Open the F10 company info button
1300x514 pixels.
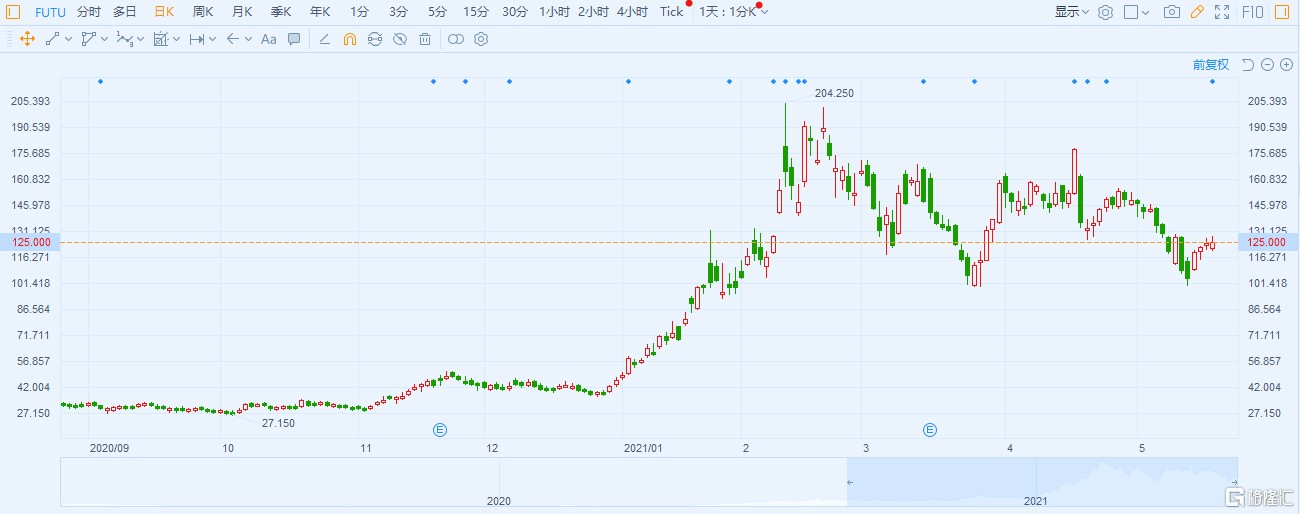point(1252,12)
